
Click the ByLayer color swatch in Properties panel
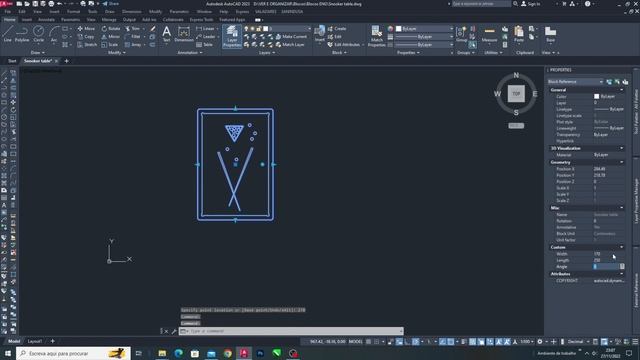(597, 96)
